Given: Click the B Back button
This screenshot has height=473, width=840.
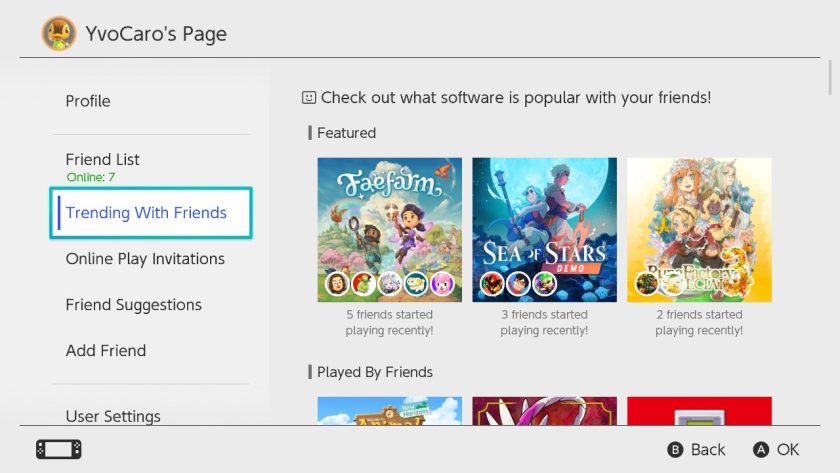Looking at the screenshot, I should pyautogui.click(x=696, y=449).
